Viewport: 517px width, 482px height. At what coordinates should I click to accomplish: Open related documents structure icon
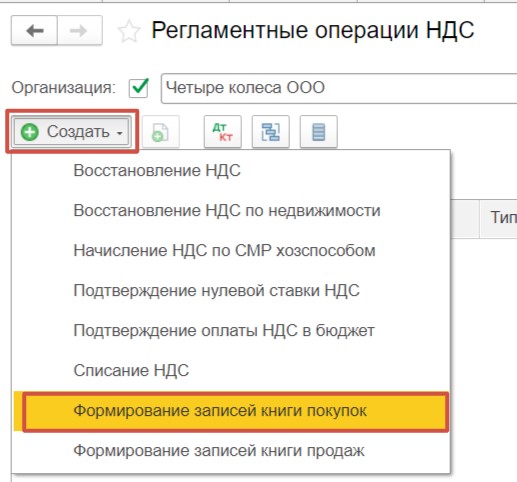pos(271,132)
